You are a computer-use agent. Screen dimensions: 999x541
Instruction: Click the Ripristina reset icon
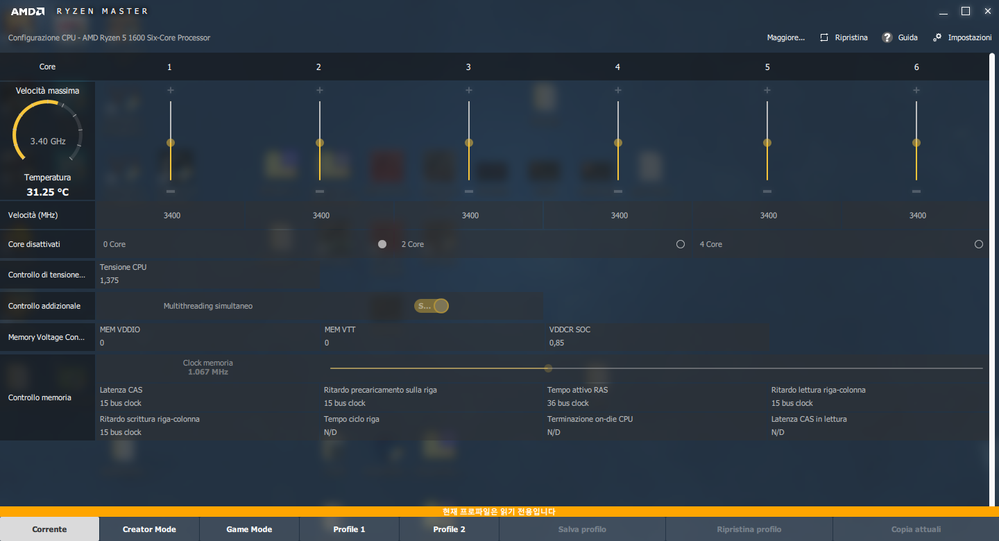[824, 38]
